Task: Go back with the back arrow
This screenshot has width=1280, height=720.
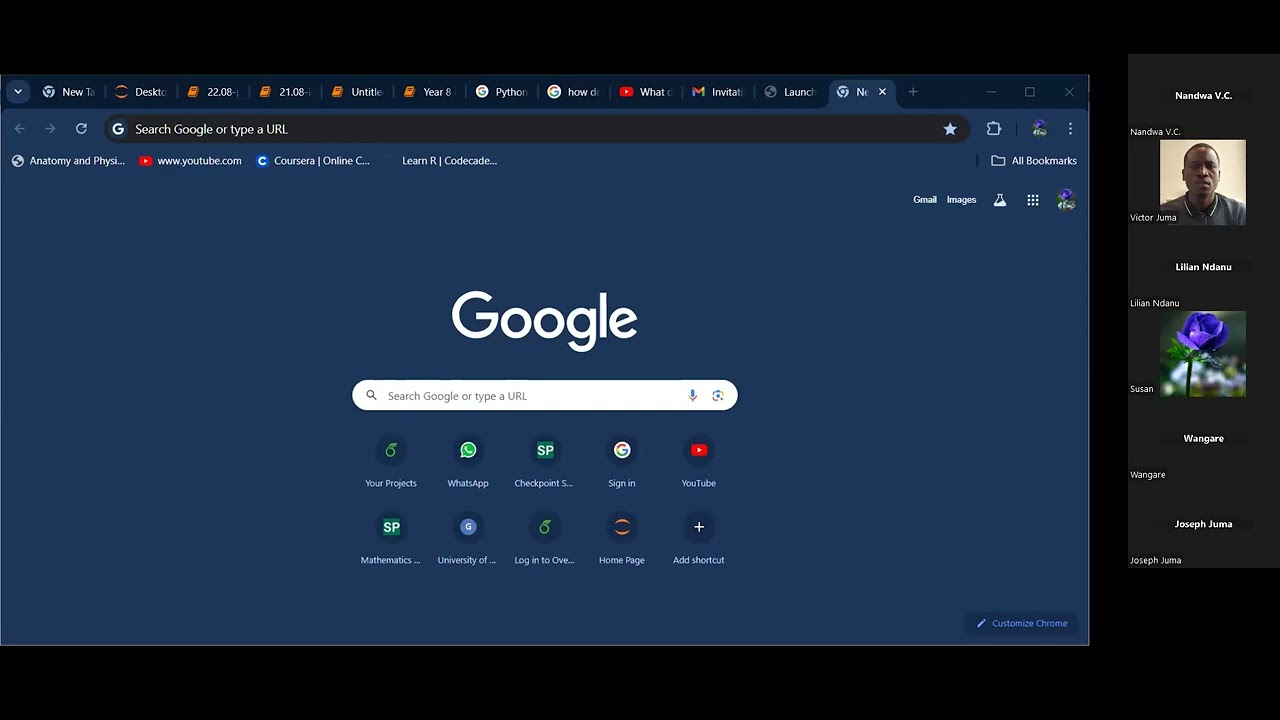Action: tap(20, 129)
